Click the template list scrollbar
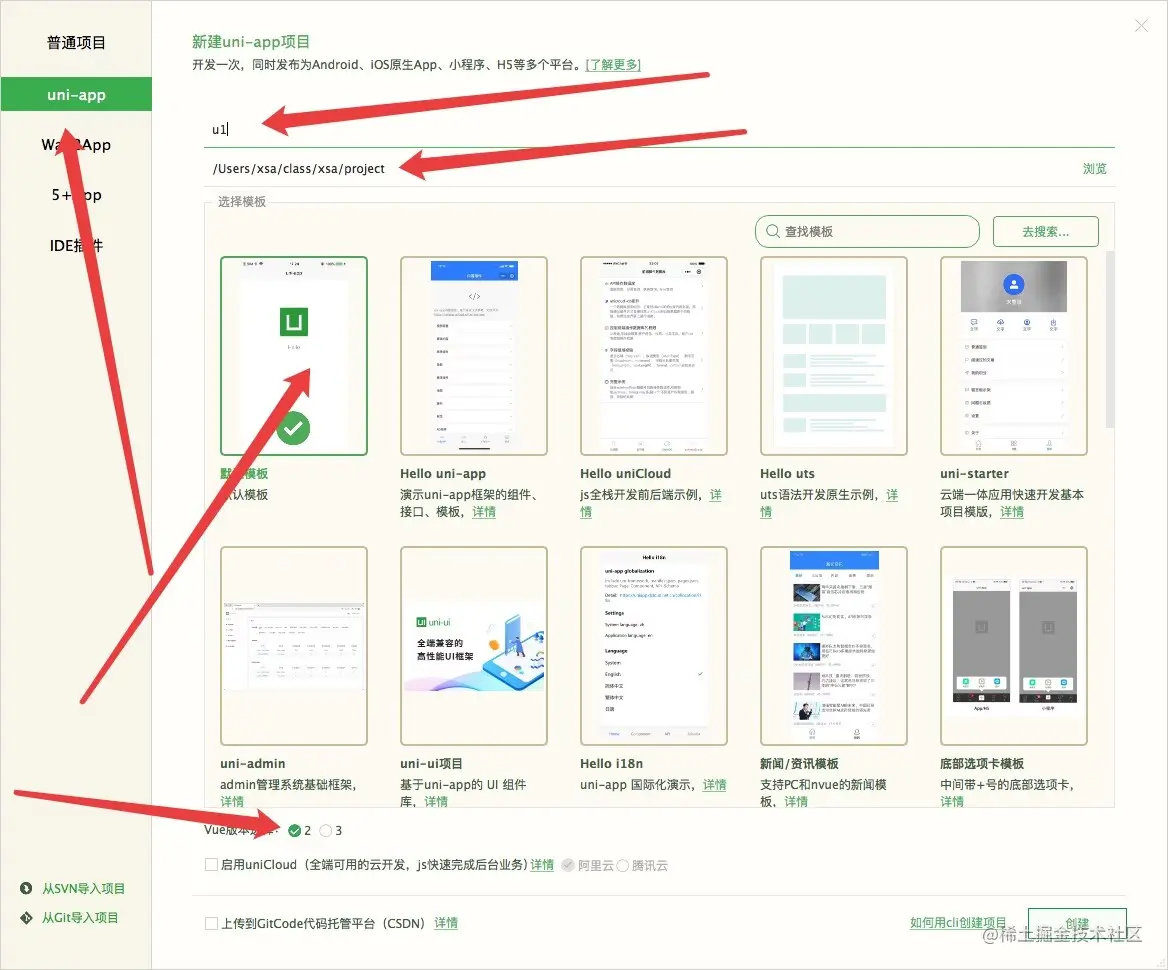 (x=1110, y=339)
